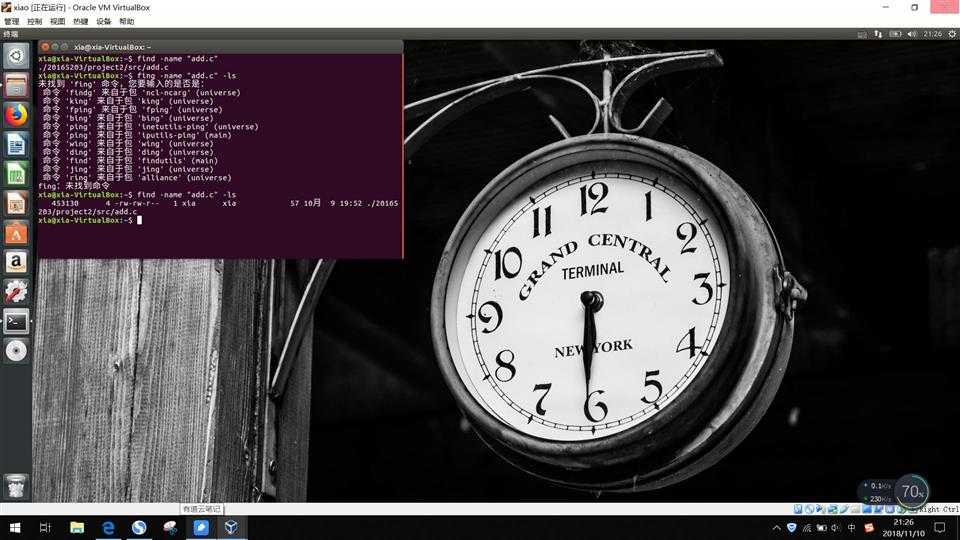Click the Ubuntu network indicator arrows

click(878, 34)
